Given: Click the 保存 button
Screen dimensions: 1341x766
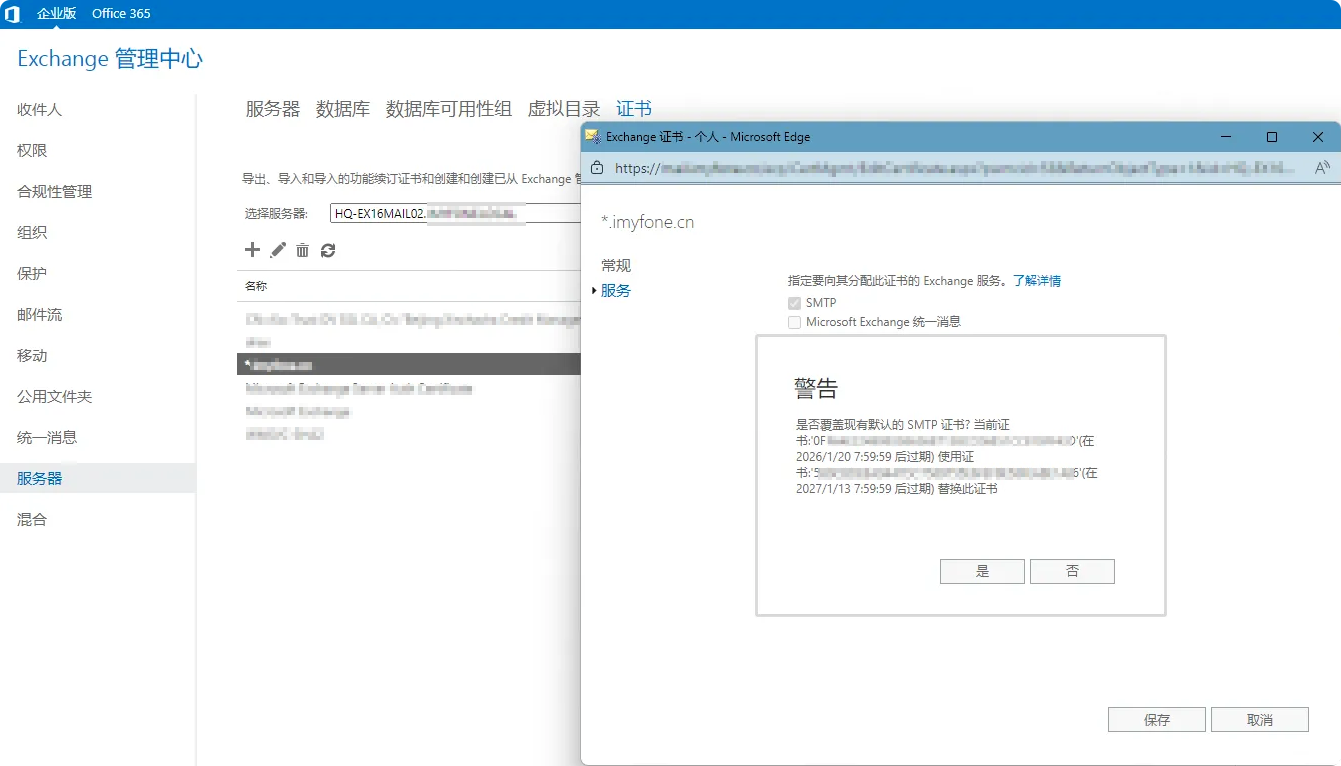Looking at the screenshot, I should tap(1157, 720).
